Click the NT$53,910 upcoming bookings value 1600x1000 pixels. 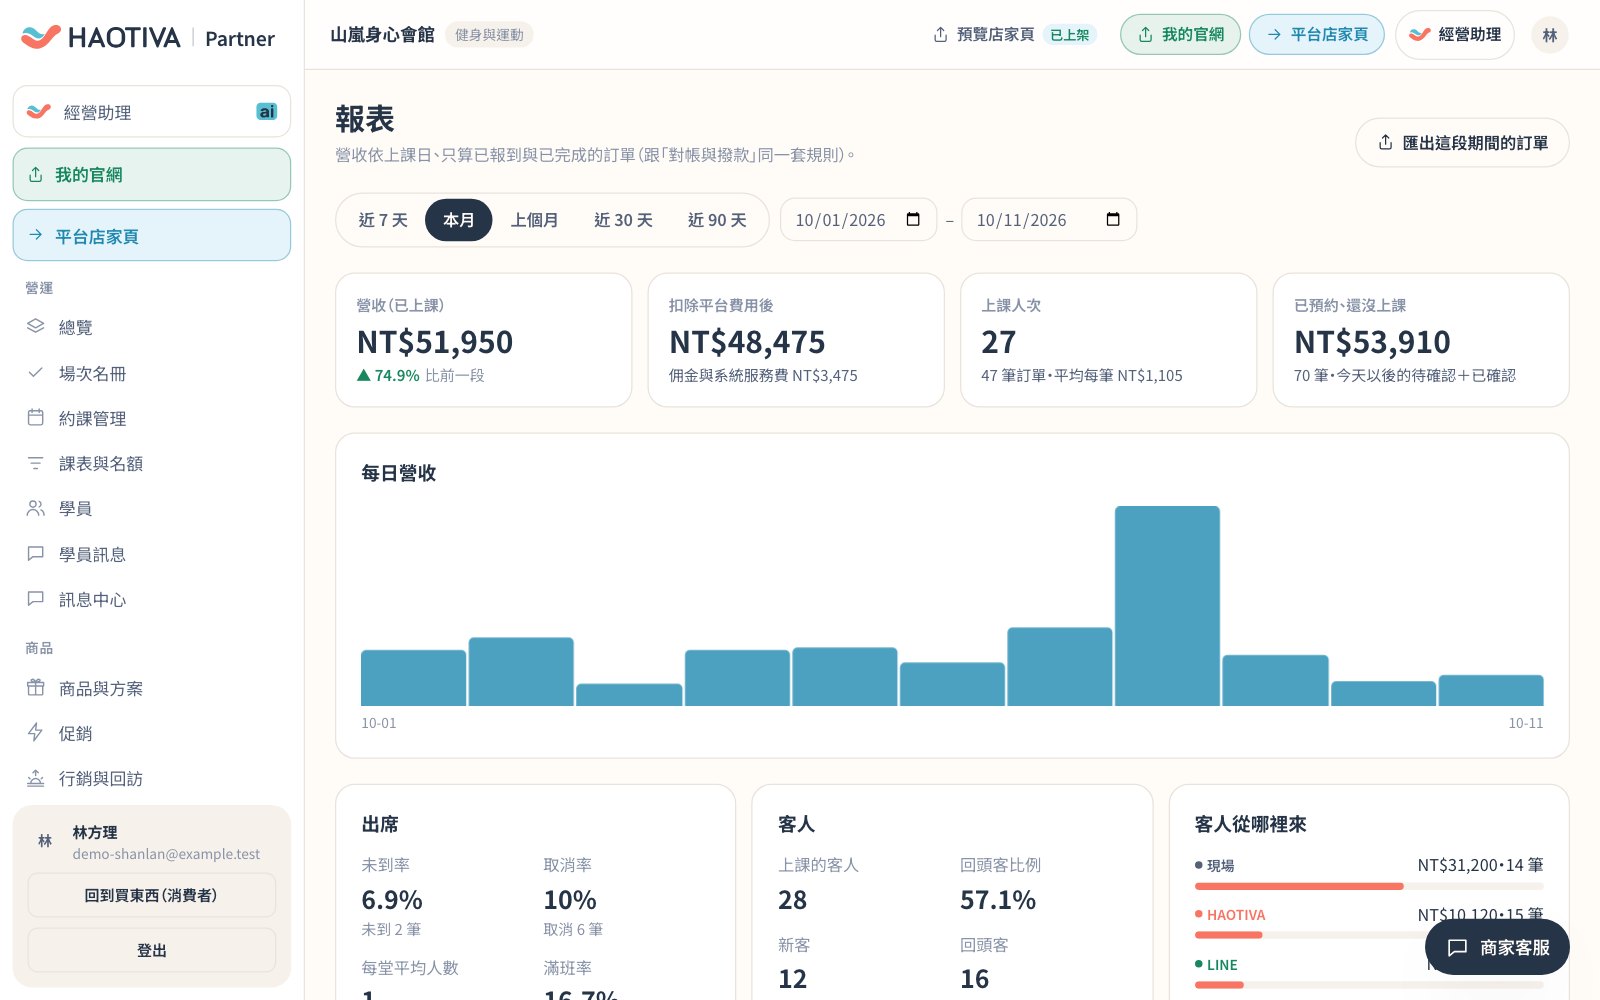1372,342
